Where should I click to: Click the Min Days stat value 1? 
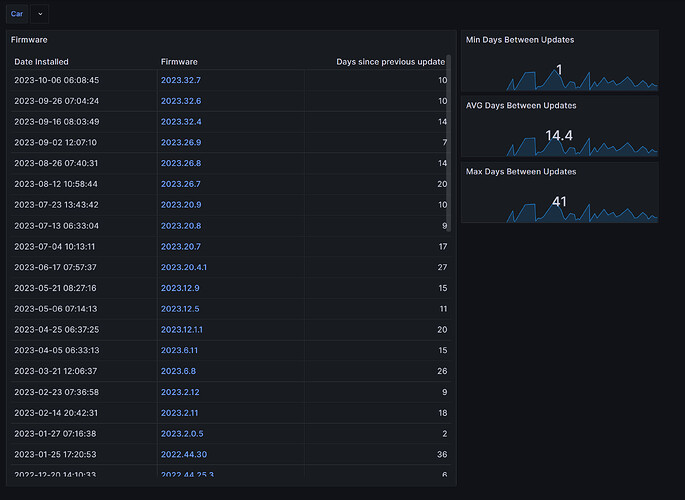click(x=559, y=69)
